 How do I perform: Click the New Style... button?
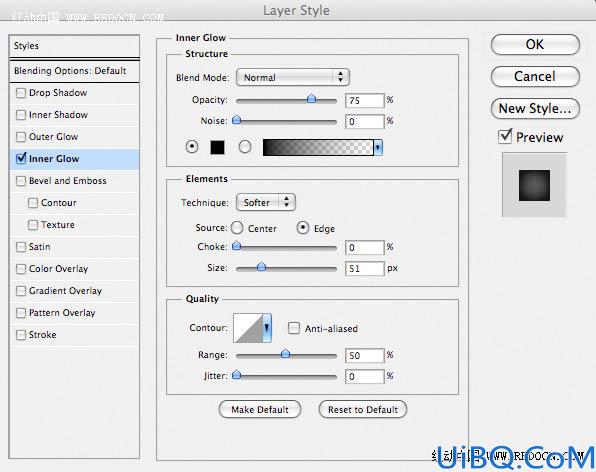[535, 109]
